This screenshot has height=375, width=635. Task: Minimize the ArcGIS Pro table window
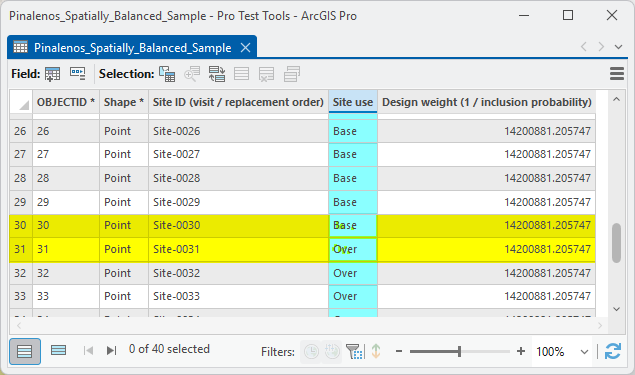tap(524, 15)
